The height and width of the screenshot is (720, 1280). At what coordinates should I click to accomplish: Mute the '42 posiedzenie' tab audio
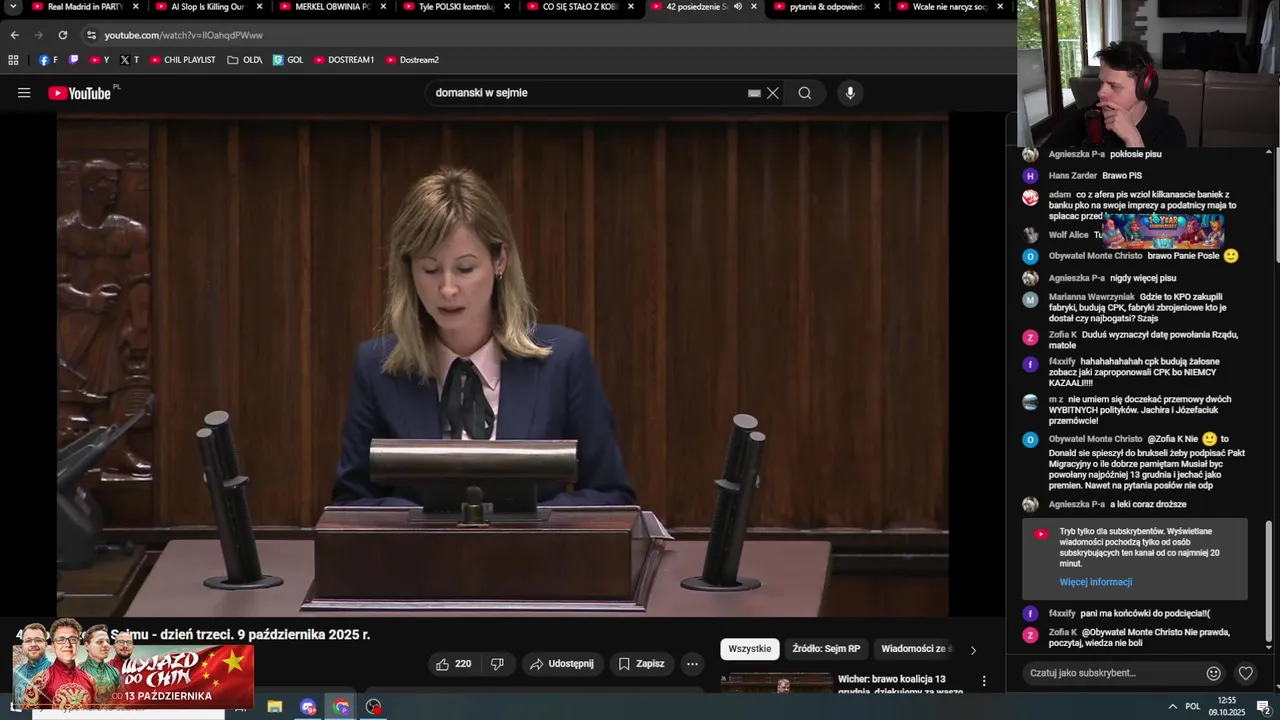click(738, 7)
